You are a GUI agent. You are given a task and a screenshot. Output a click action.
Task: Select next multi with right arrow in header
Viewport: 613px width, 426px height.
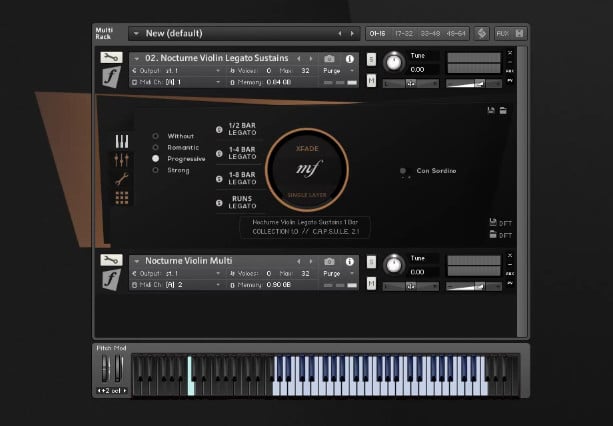(x=352, y=34)
